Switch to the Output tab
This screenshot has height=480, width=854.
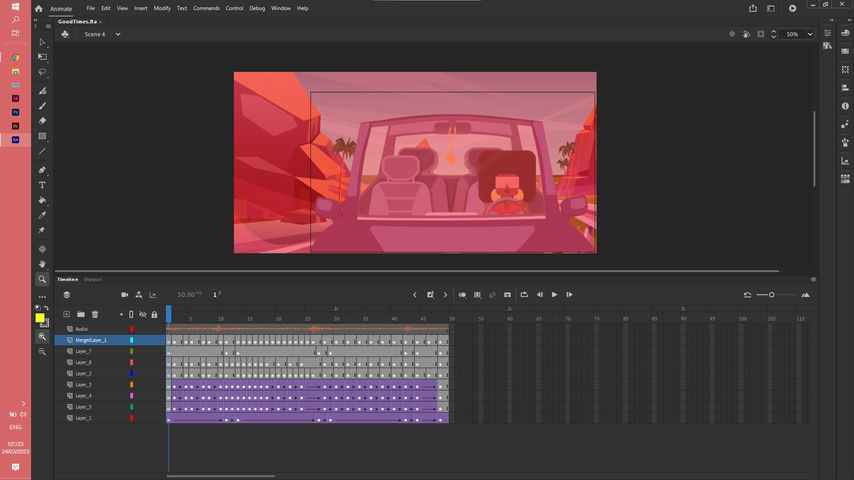(x=93, y=279)
